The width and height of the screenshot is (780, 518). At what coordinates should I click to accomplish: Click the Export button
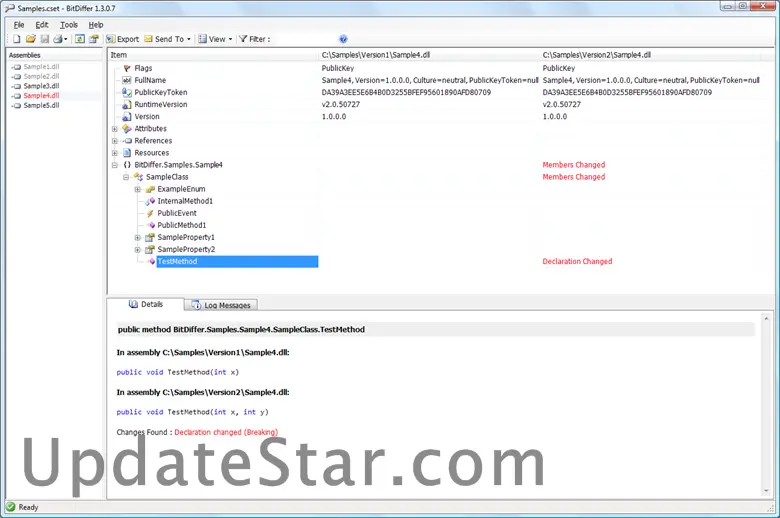(x=122, y=39)
